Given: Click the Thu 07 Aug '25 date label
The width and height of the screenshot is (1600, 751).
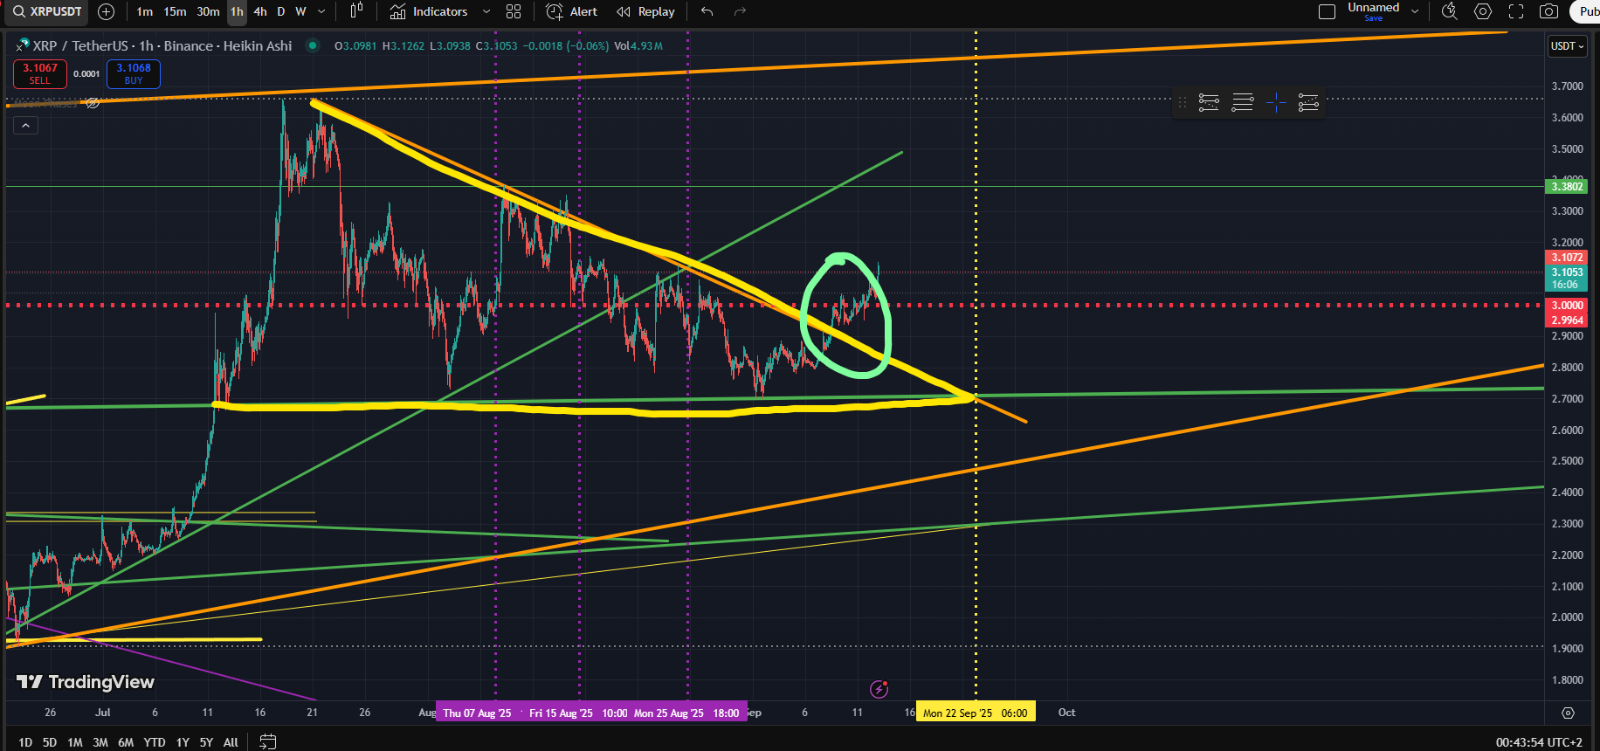Looking at the screenshot, I should tap(477, 713).
